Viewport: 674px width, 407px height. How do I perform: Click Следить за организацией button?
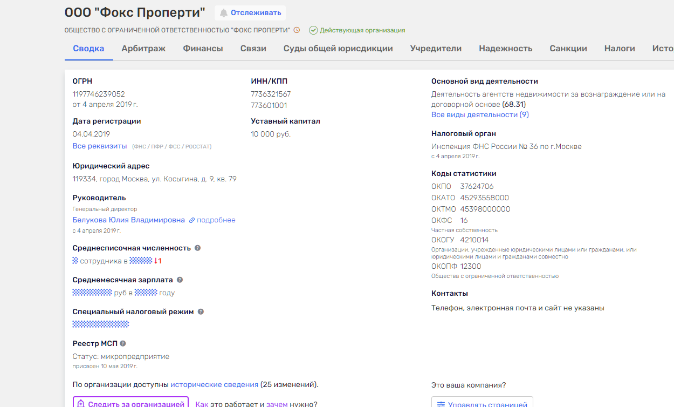click(131, 404)
